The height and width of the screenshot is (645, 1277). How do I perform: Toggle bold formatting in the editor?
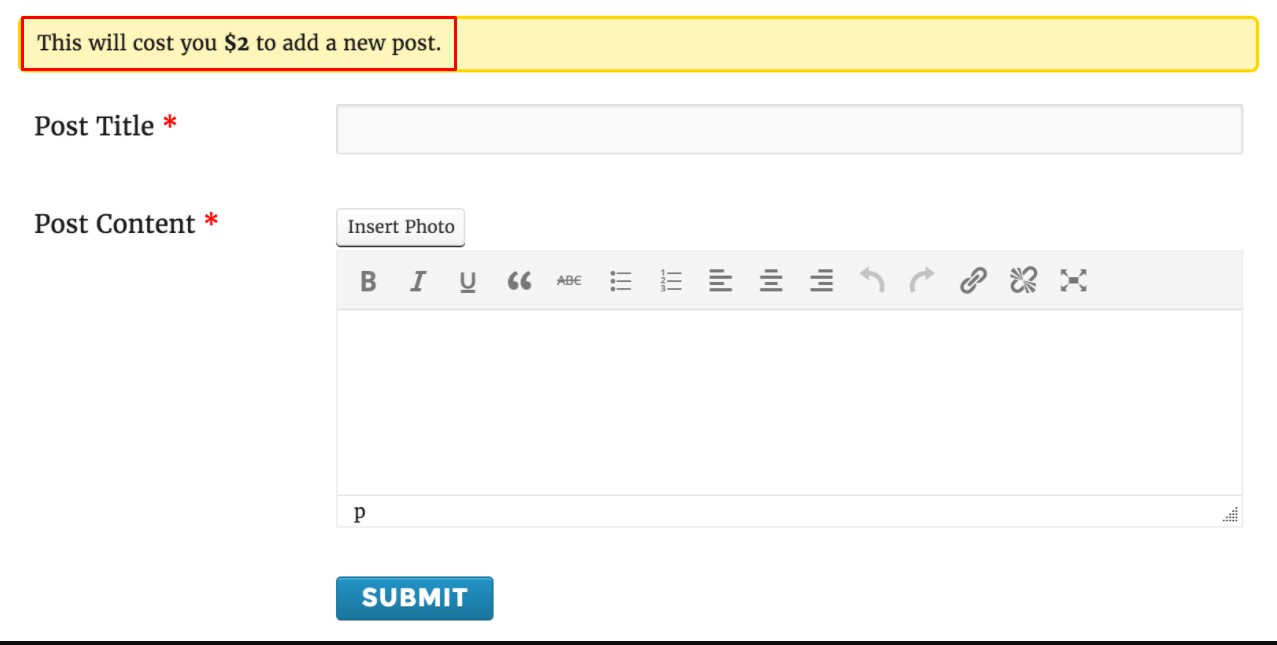click(368, 282)
